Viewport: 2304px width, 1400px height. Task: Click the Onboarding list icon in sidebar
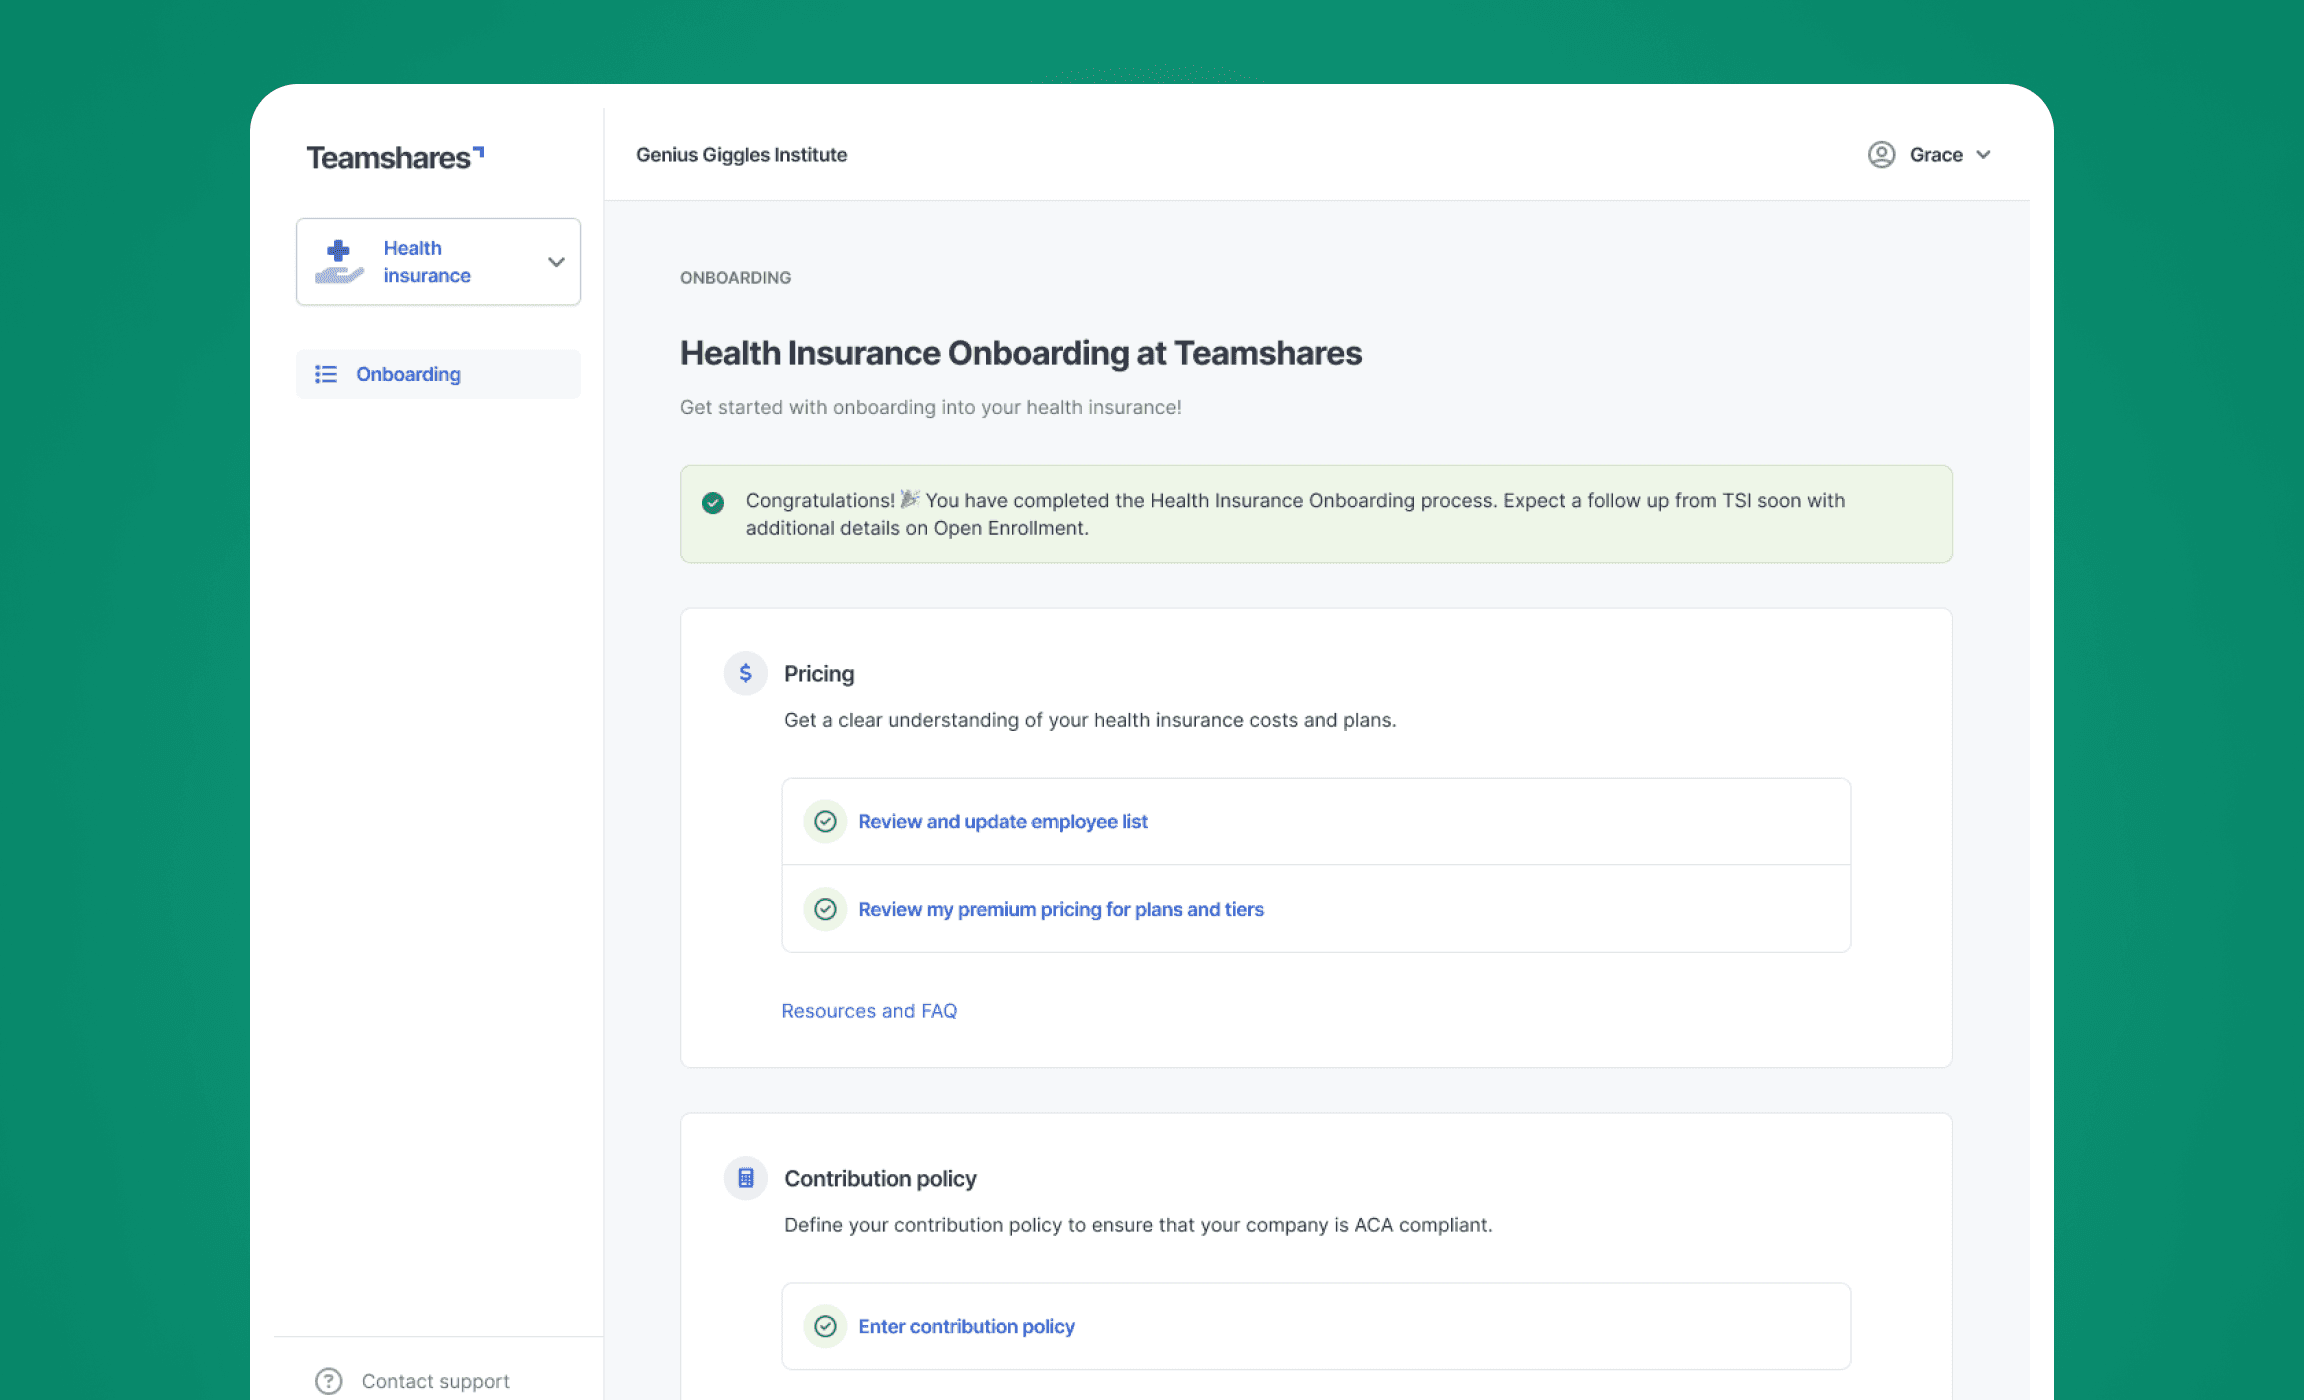[326, 374]
